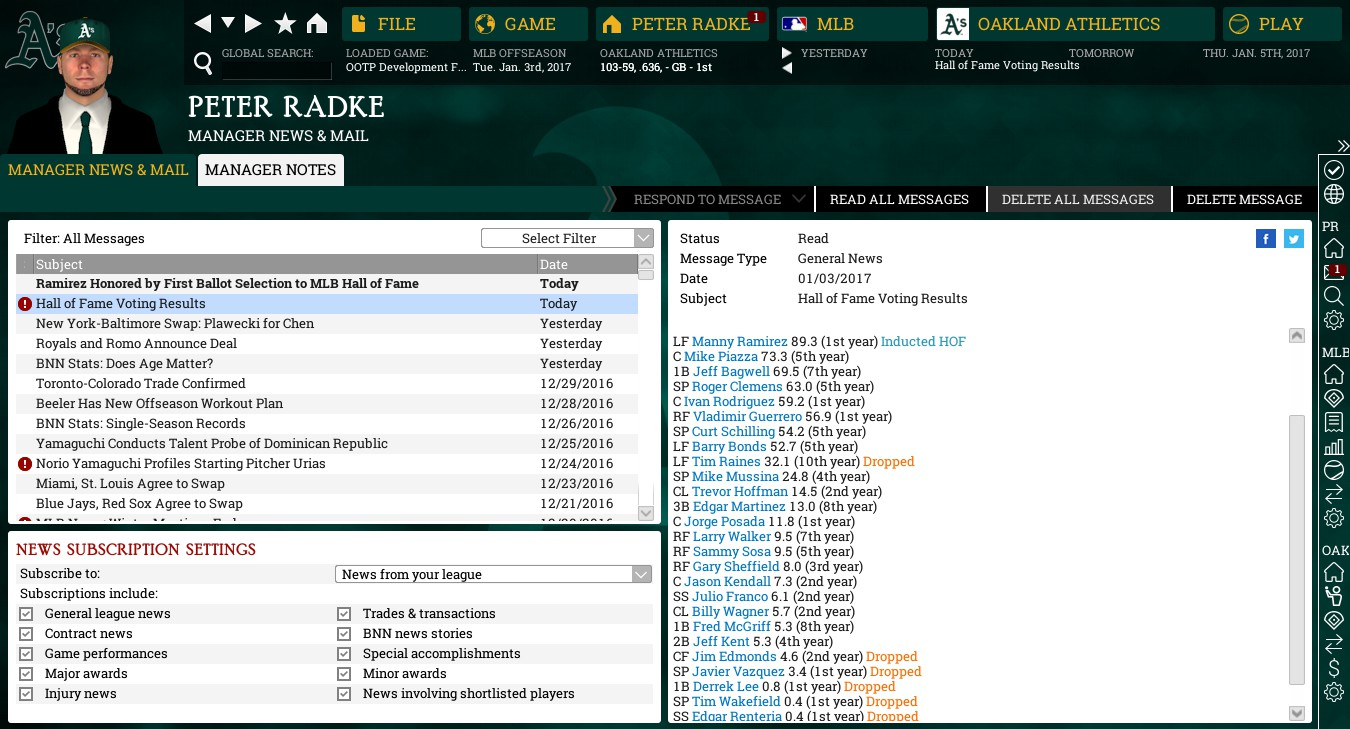The height and width of the screenshot is (729, 1350).
Task: Select 'Toronto-Colorado Trade Confirmed' message
Action: 327,384
